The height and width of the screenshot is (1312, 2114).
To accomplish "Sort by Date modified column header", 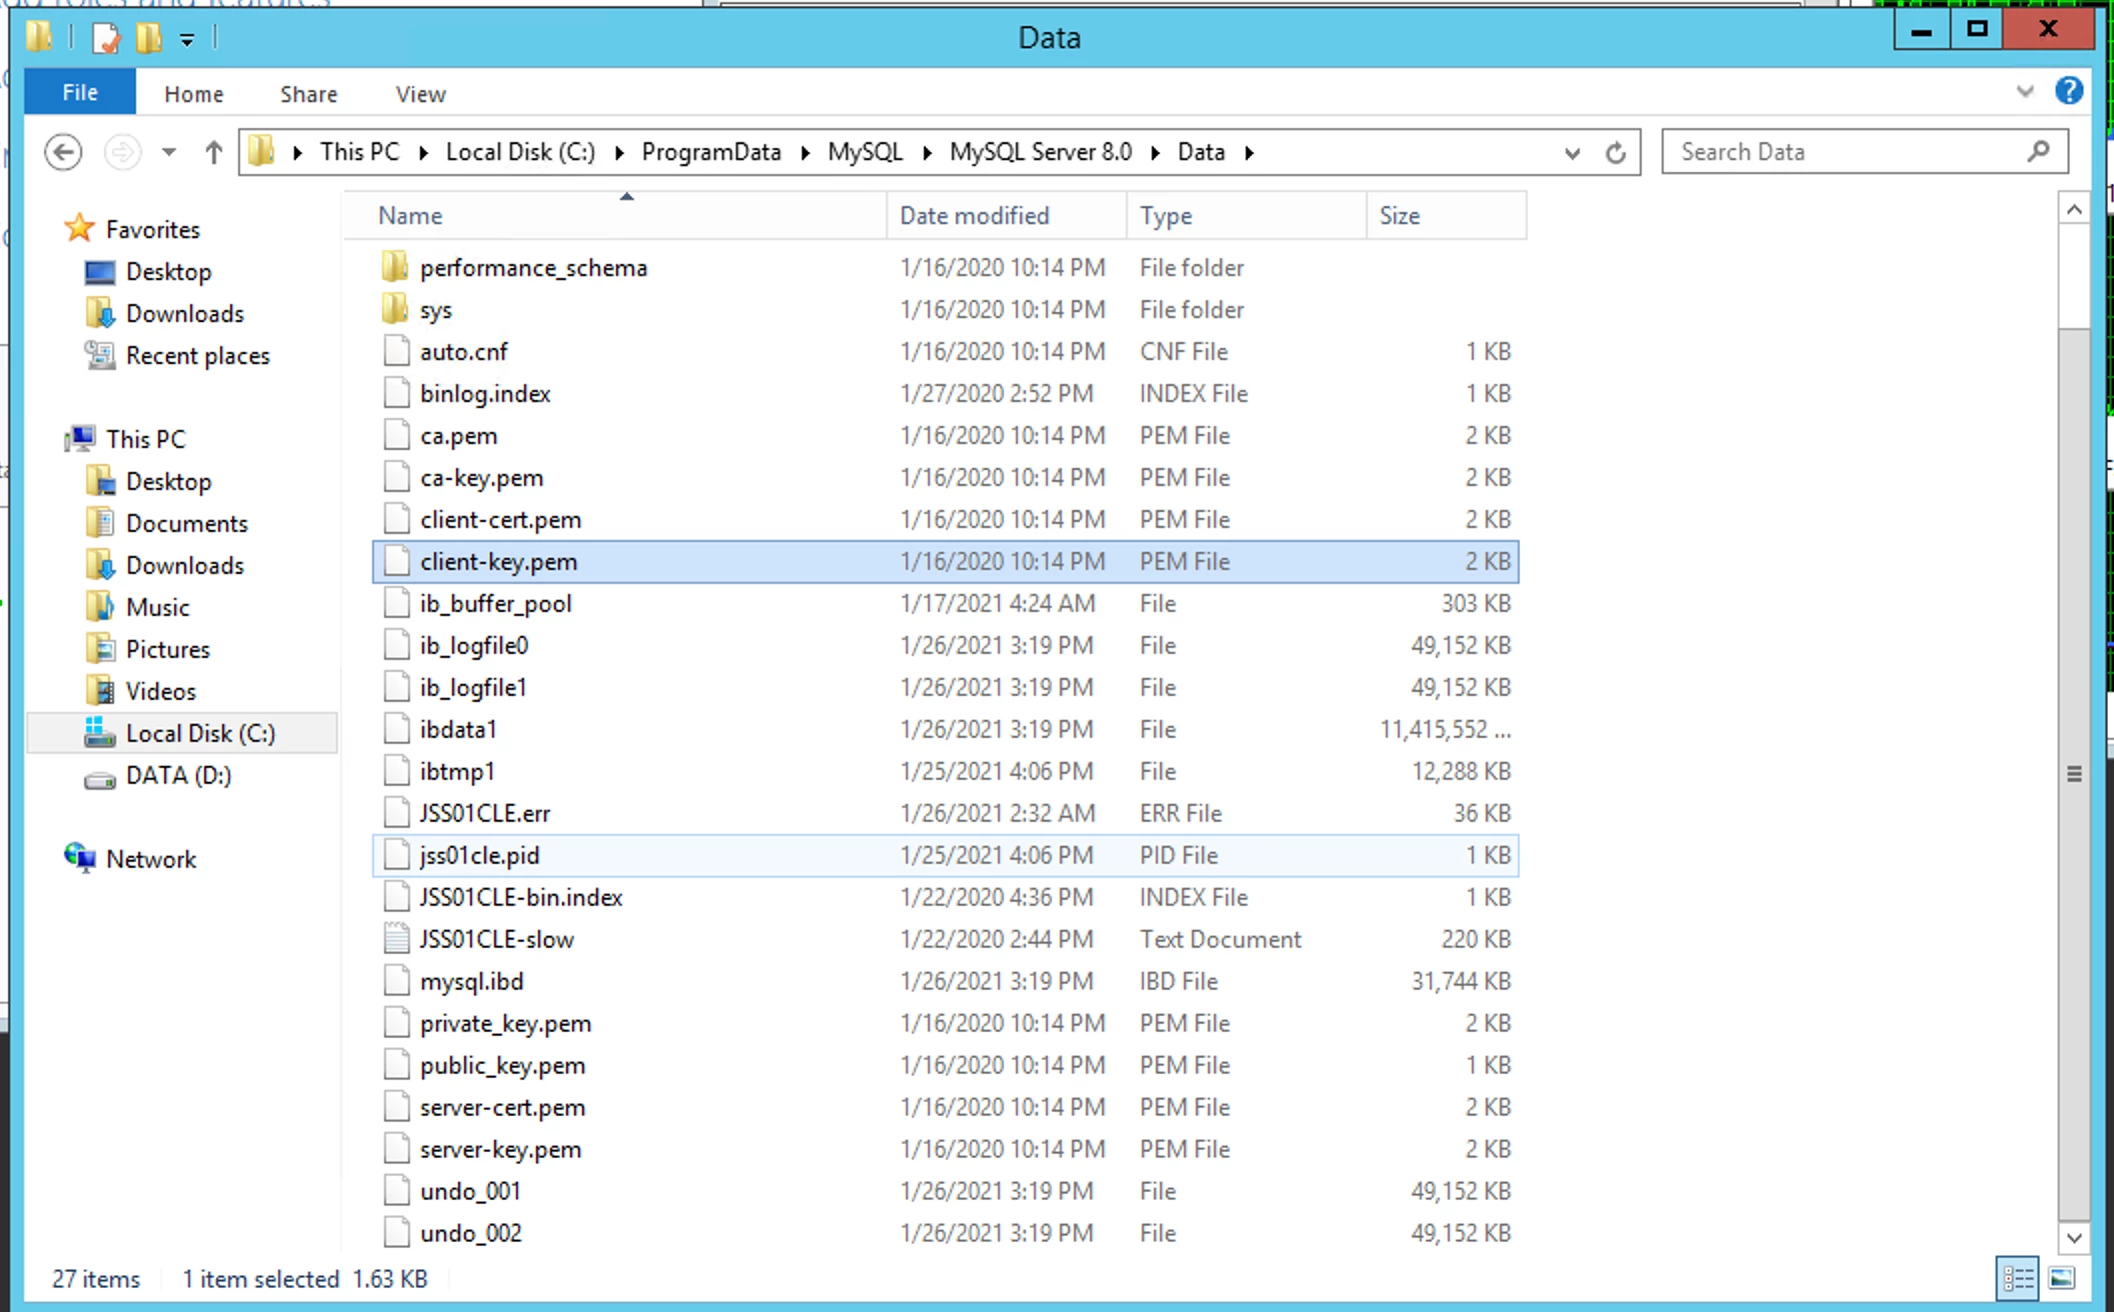I will [x=1006, y=215].
